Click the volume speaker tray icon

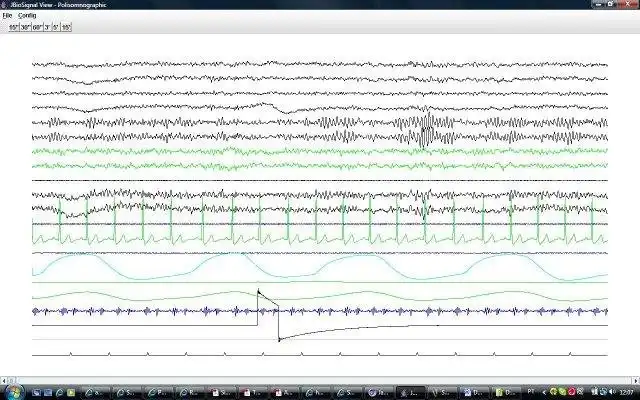point(612,392)
